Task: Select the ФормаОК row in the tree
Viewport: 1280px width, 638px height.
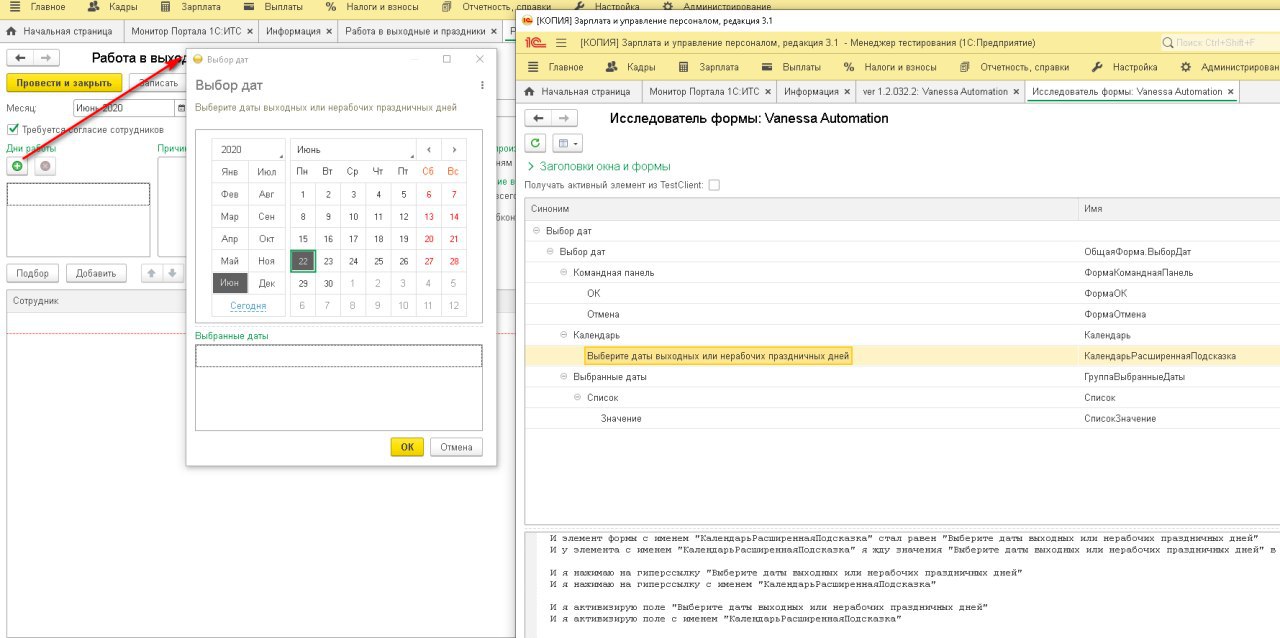Action: coord(902,293)
